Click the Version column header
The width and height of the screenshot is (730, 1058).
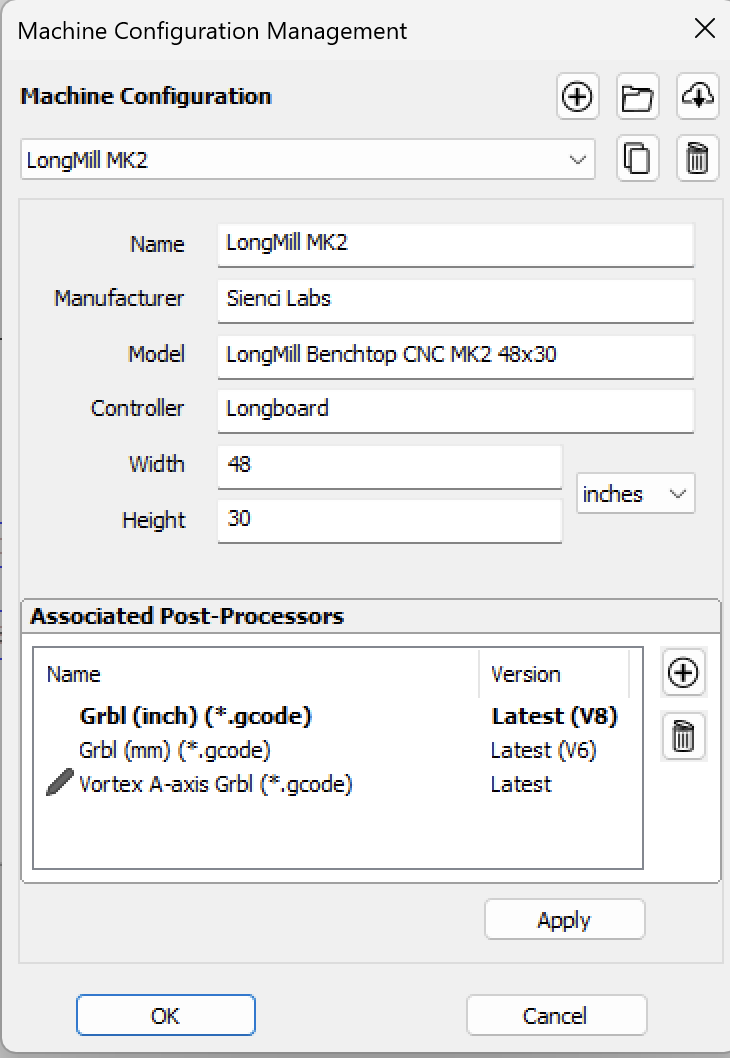(554, 674)
